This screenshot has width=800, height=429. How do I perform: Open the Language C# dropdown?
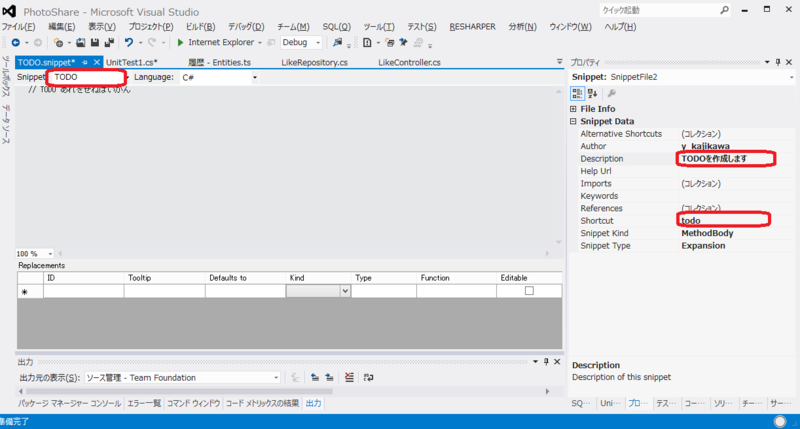point(255,78)
